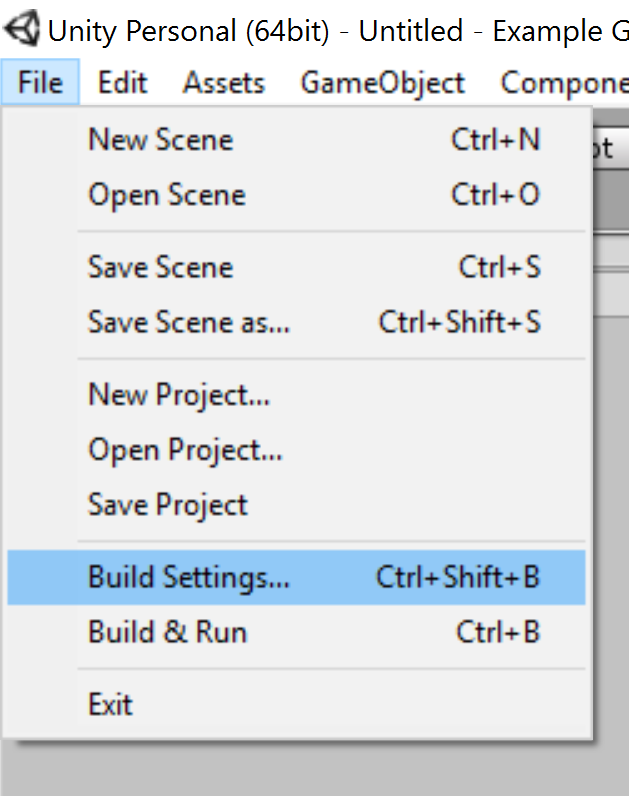Open the GameObject menu
Viewport: 629px width, 796px height.
[x=383, y=82]
